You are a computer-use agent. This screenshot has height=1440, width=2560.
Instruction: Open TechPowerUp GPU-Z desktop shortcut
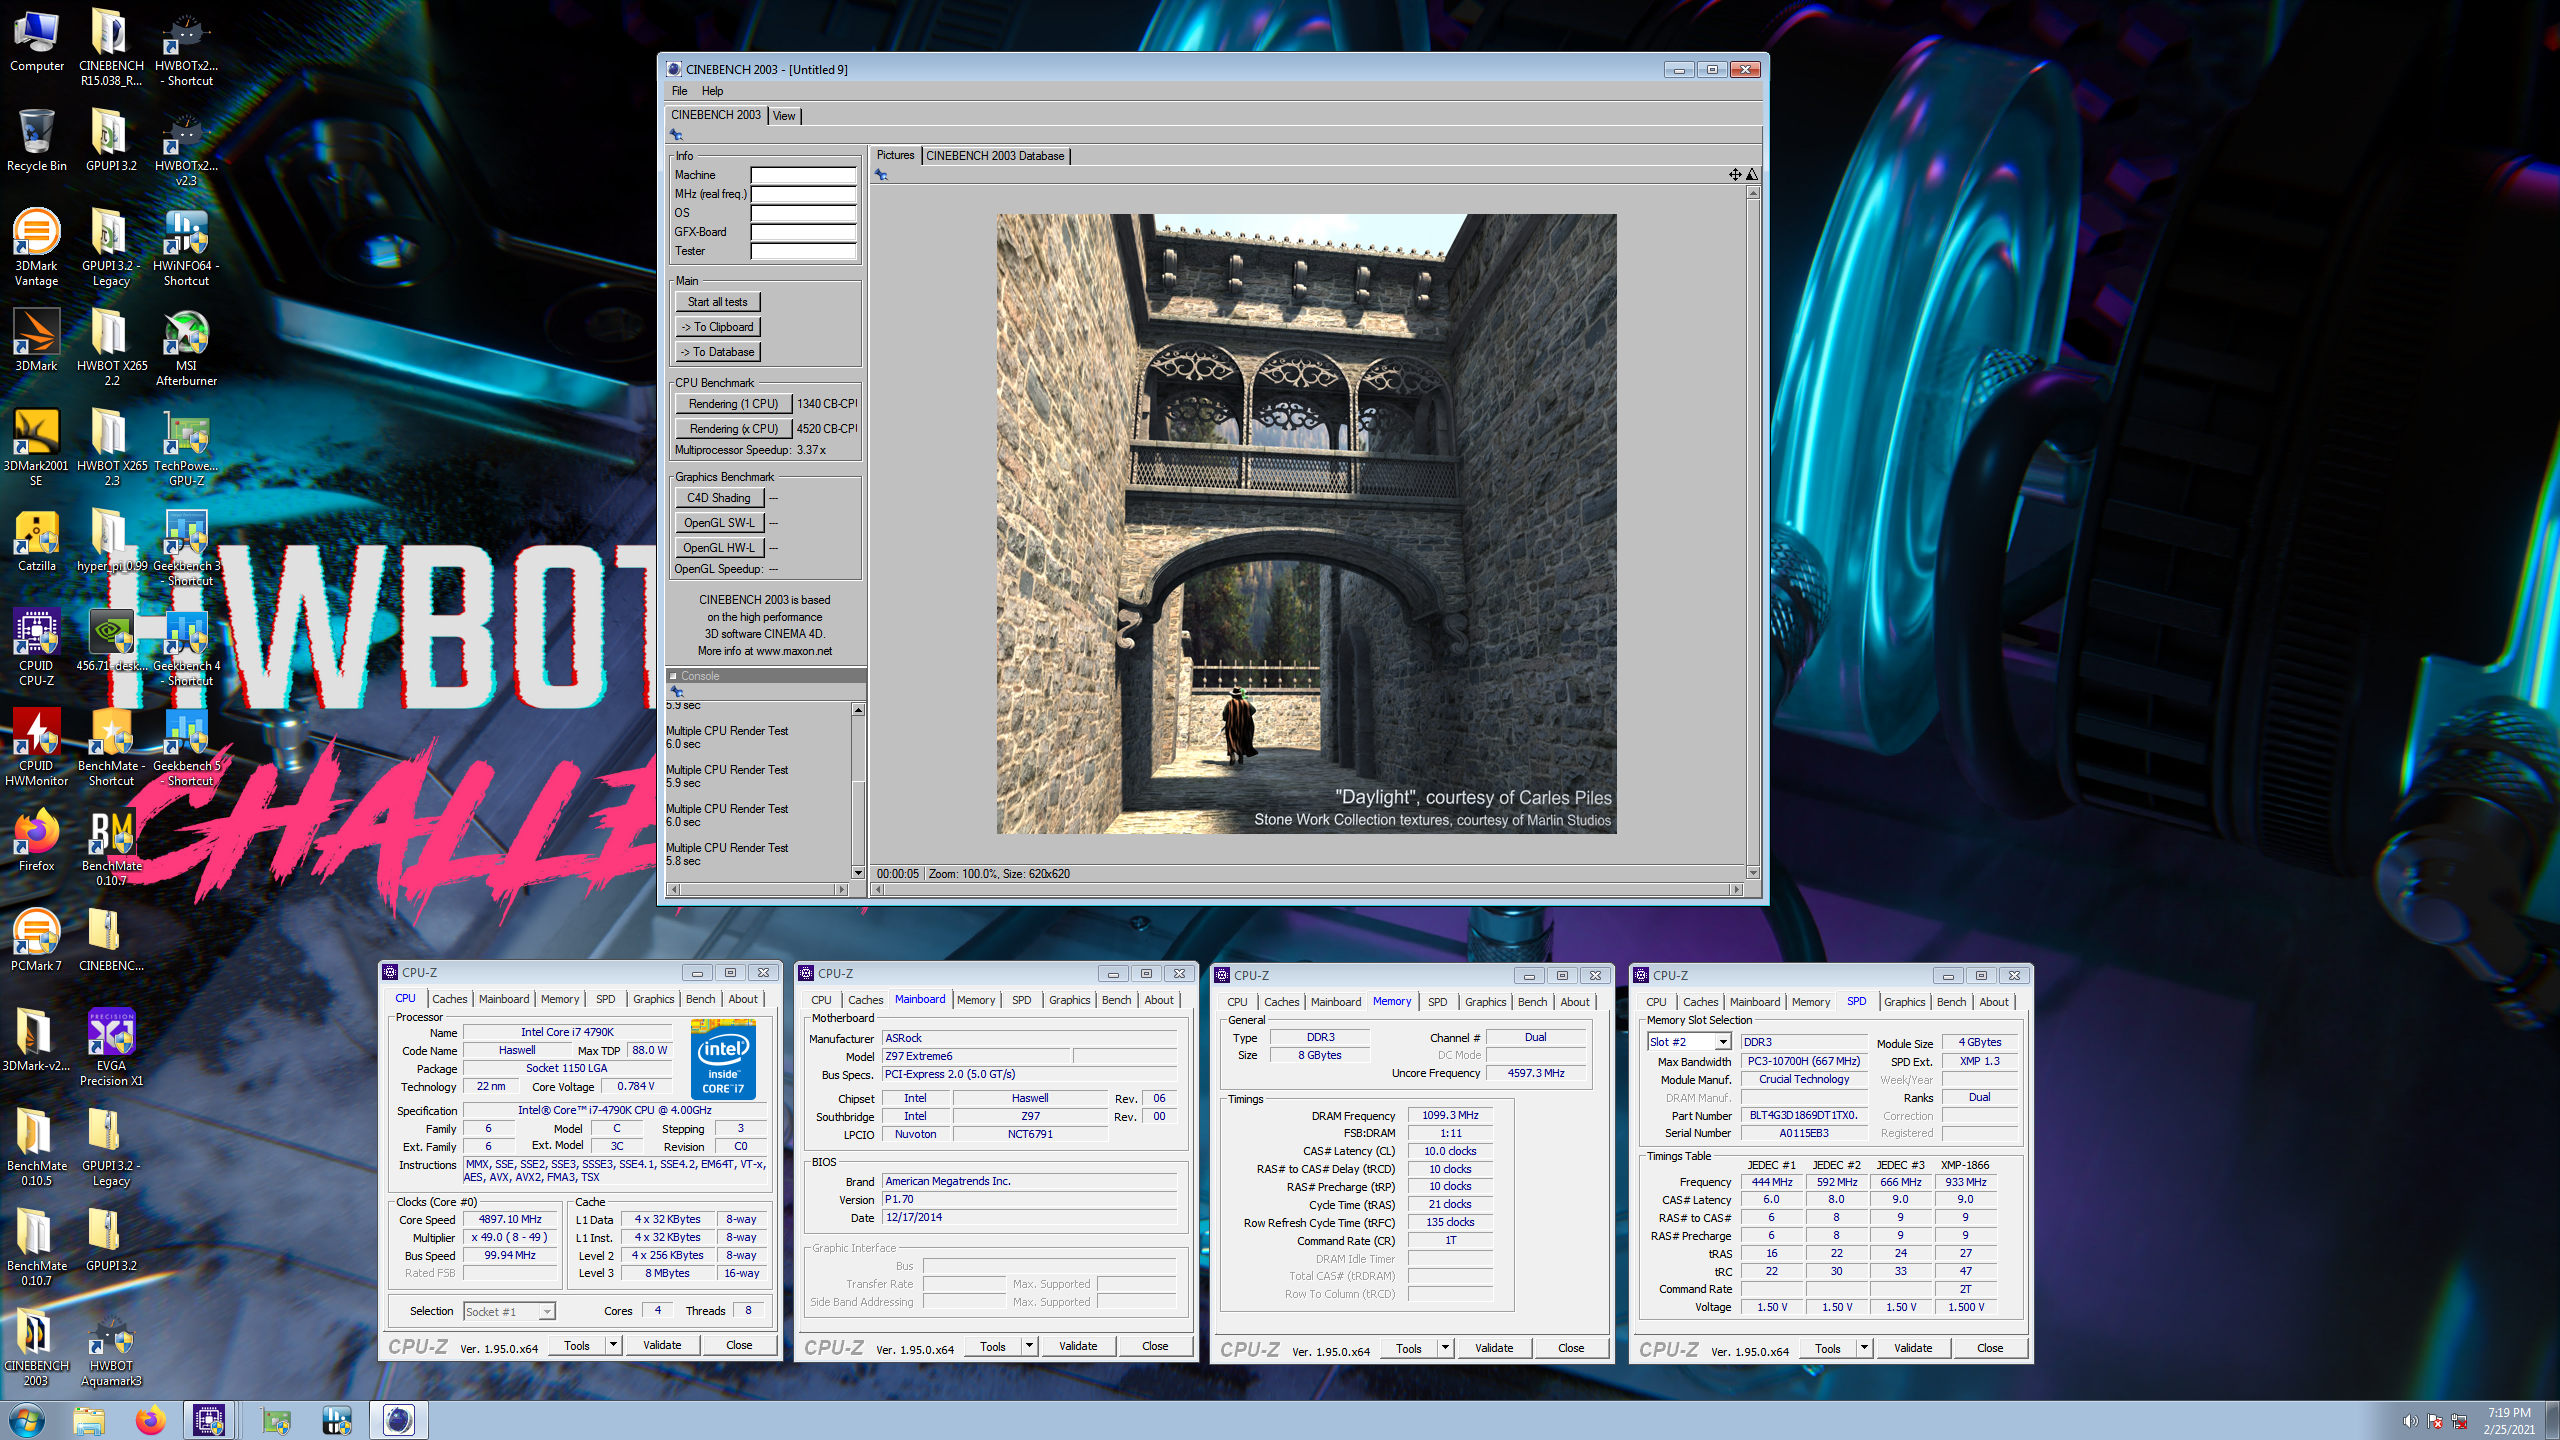186,447
